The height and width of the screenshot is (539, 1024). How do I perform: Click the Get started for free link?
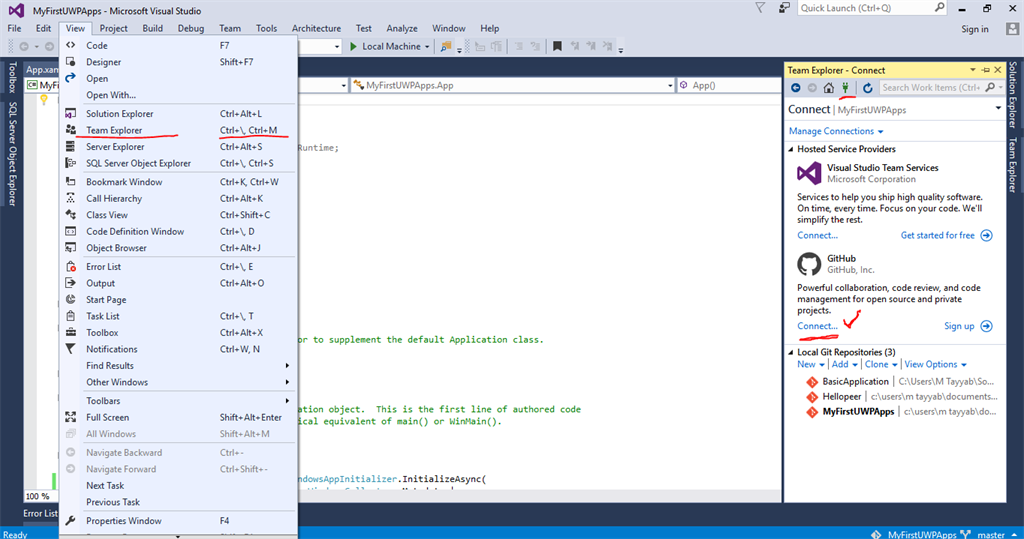(937, 235)
